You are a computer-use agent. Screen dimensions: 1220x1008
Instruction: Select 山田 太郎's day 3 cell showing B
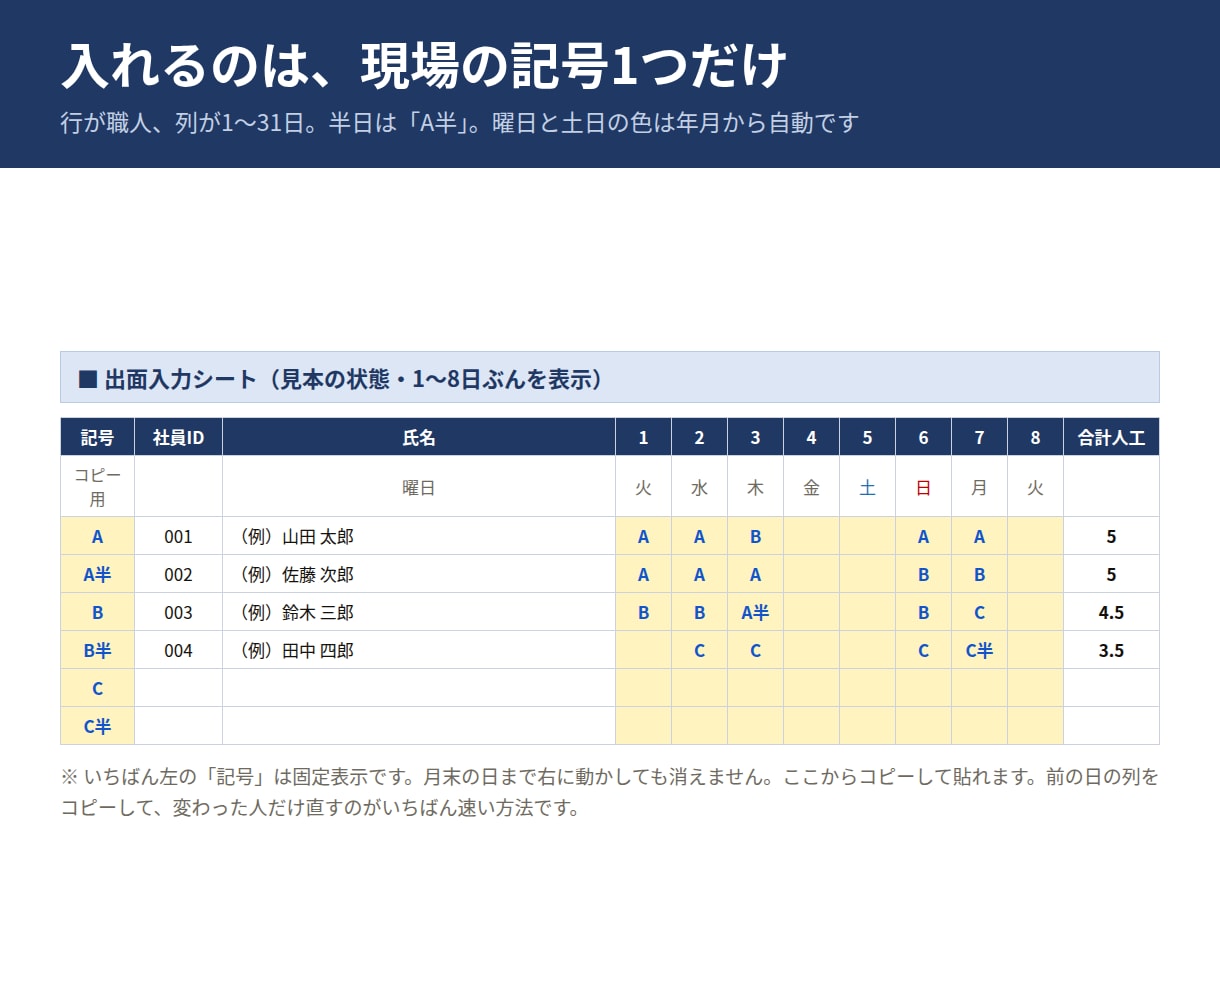coord(755,536)
